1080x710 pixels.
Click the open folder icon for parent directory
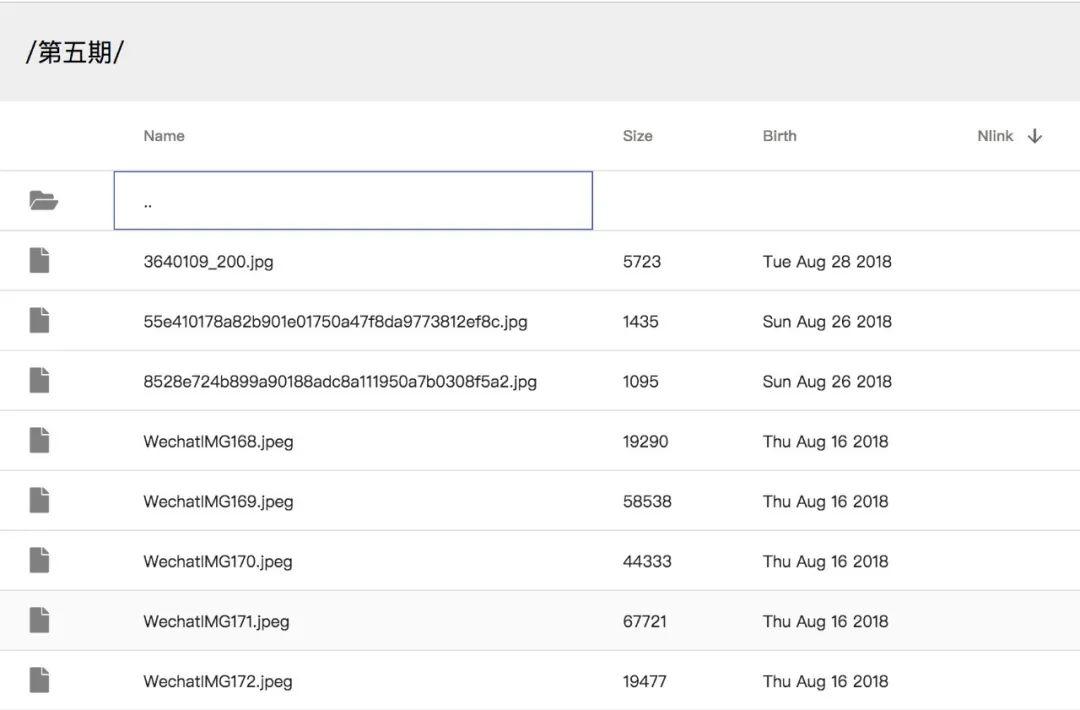point(43,201)
